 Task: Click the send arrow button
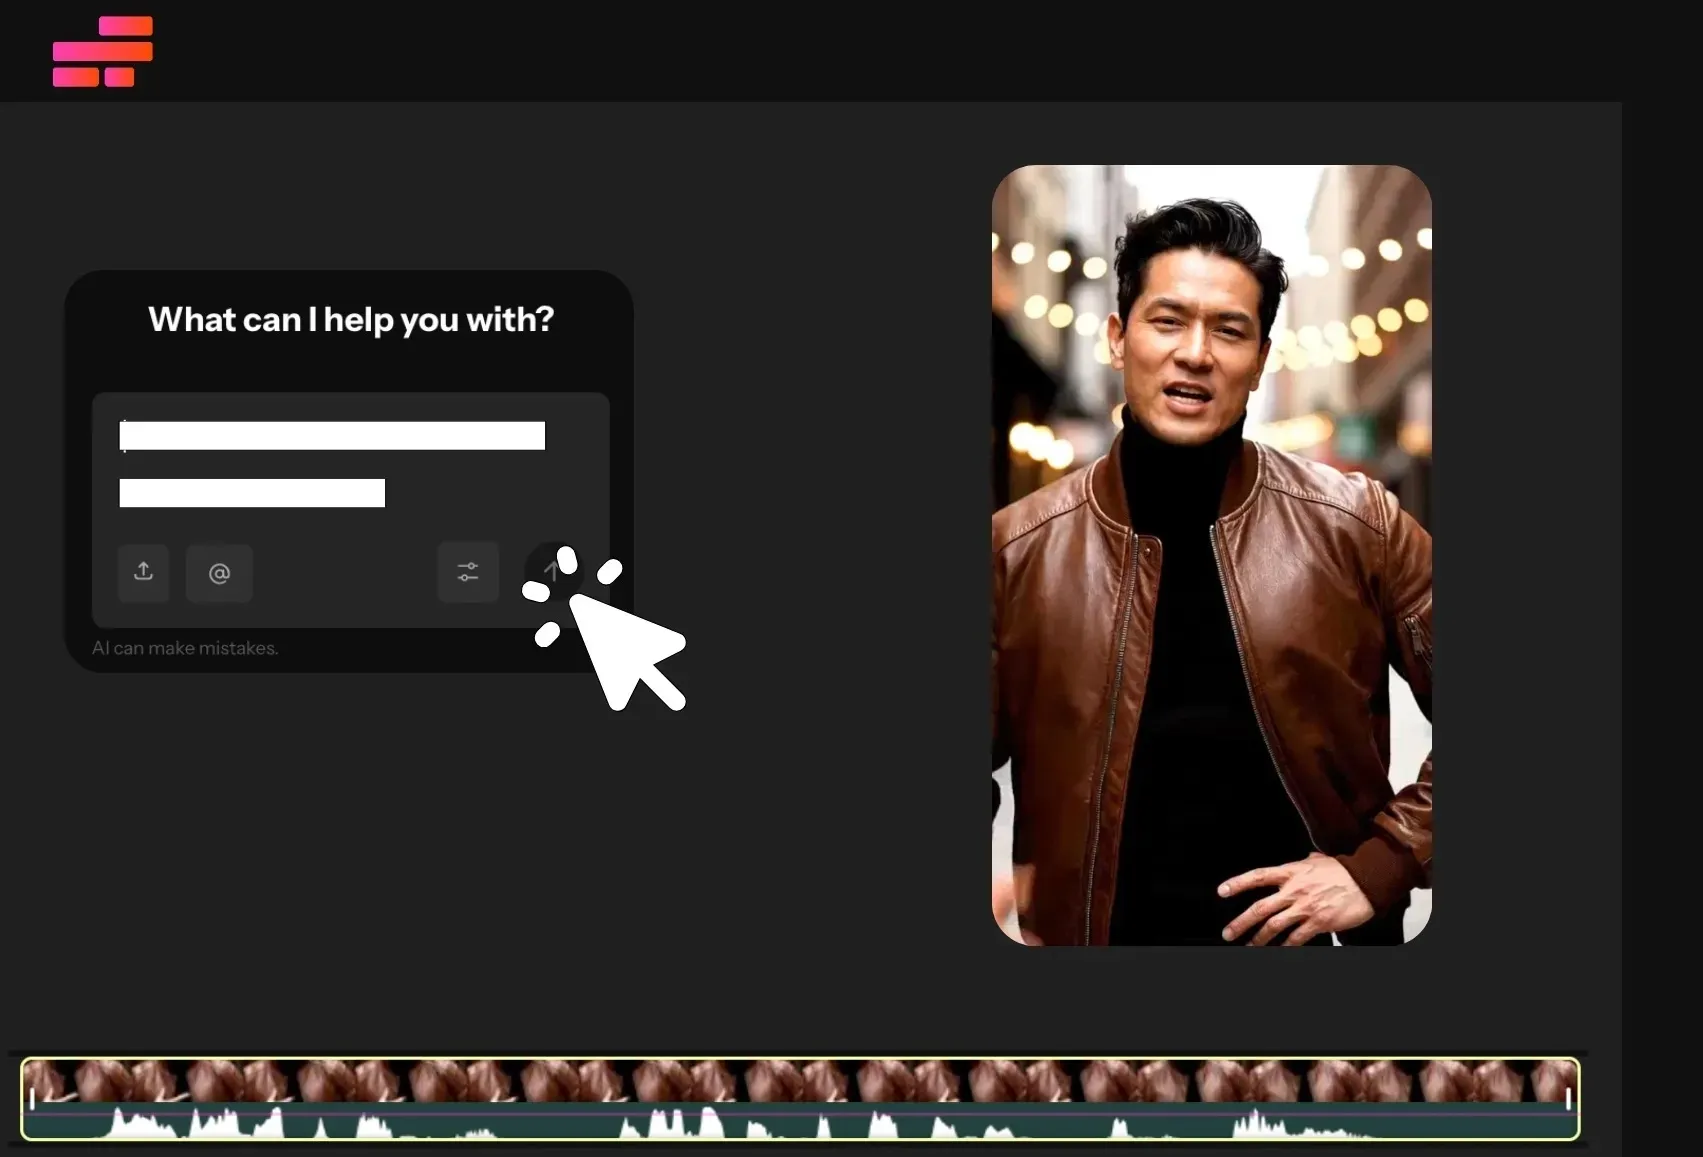[x=551, y=571]
